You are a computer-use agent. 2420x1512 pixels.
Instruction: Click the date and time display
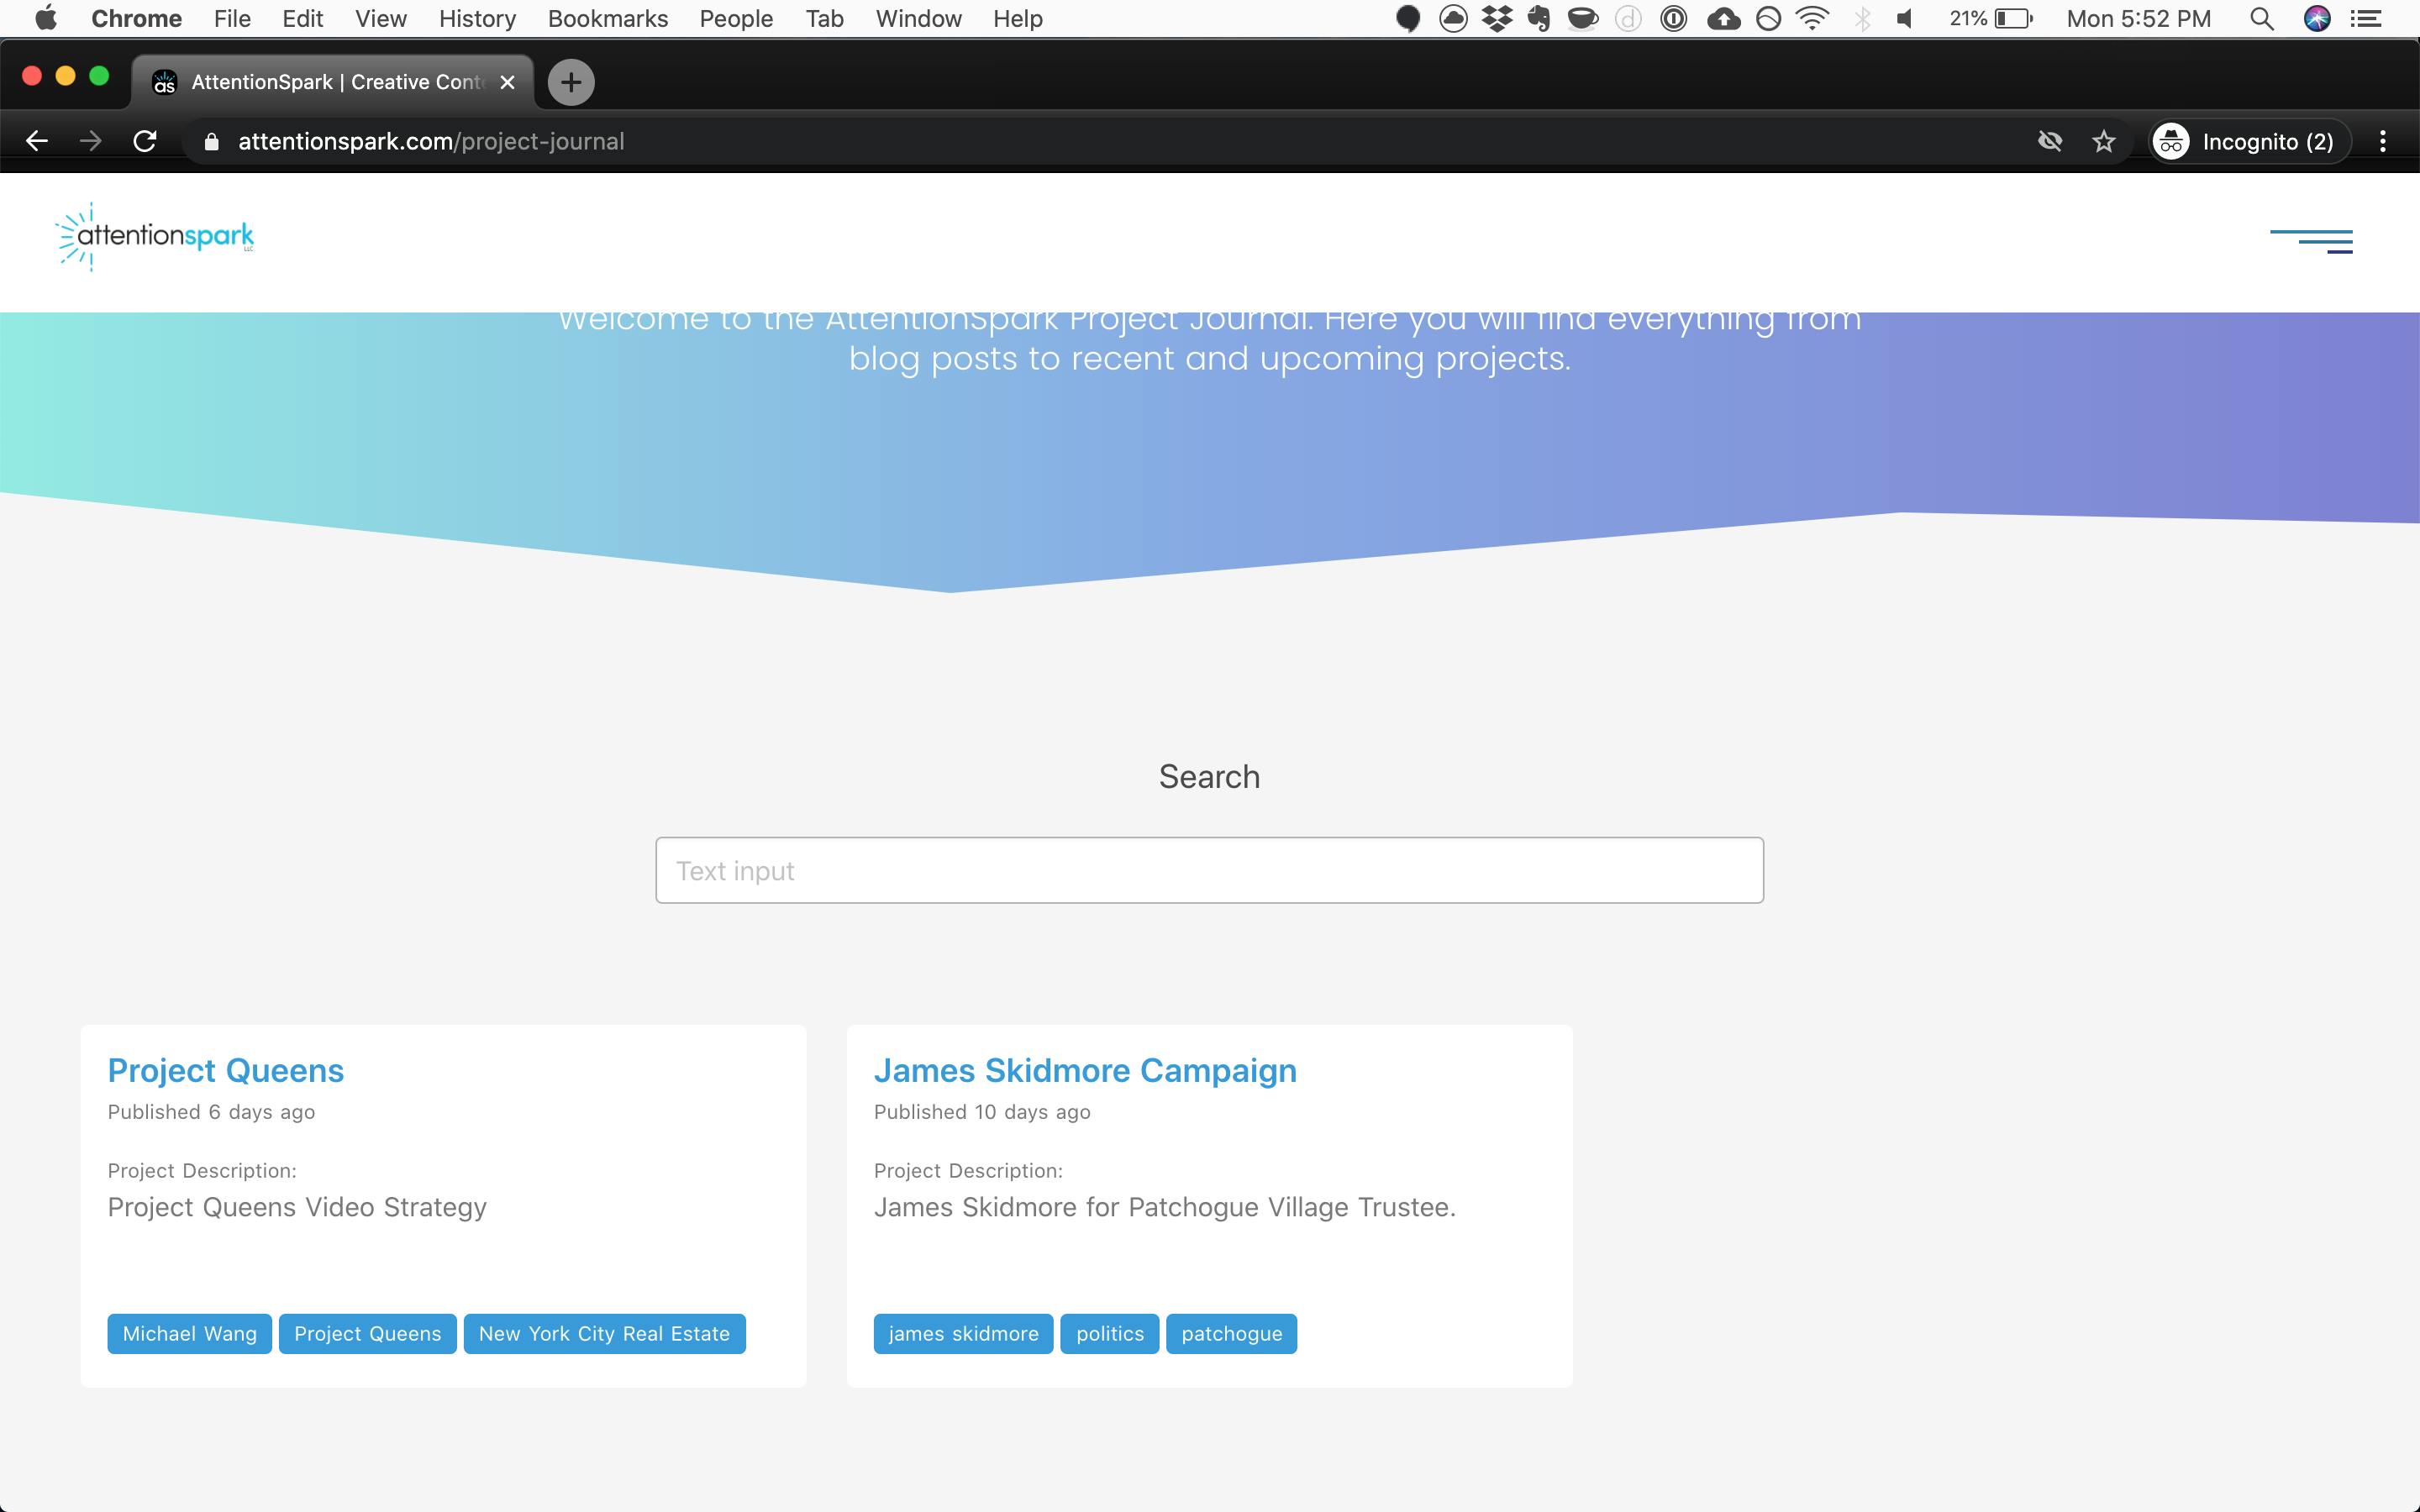[2138, 18]
